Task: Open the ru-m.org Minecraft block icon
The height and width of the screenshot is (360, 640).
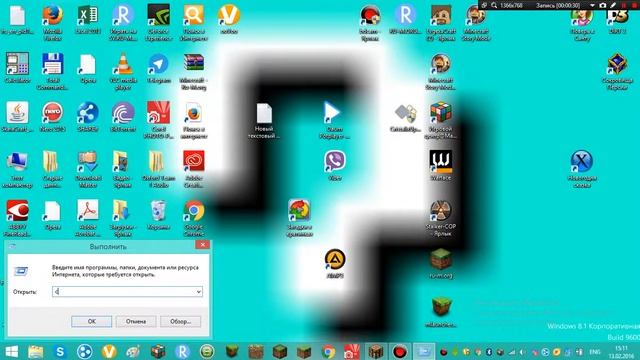Action: point(440,260)
